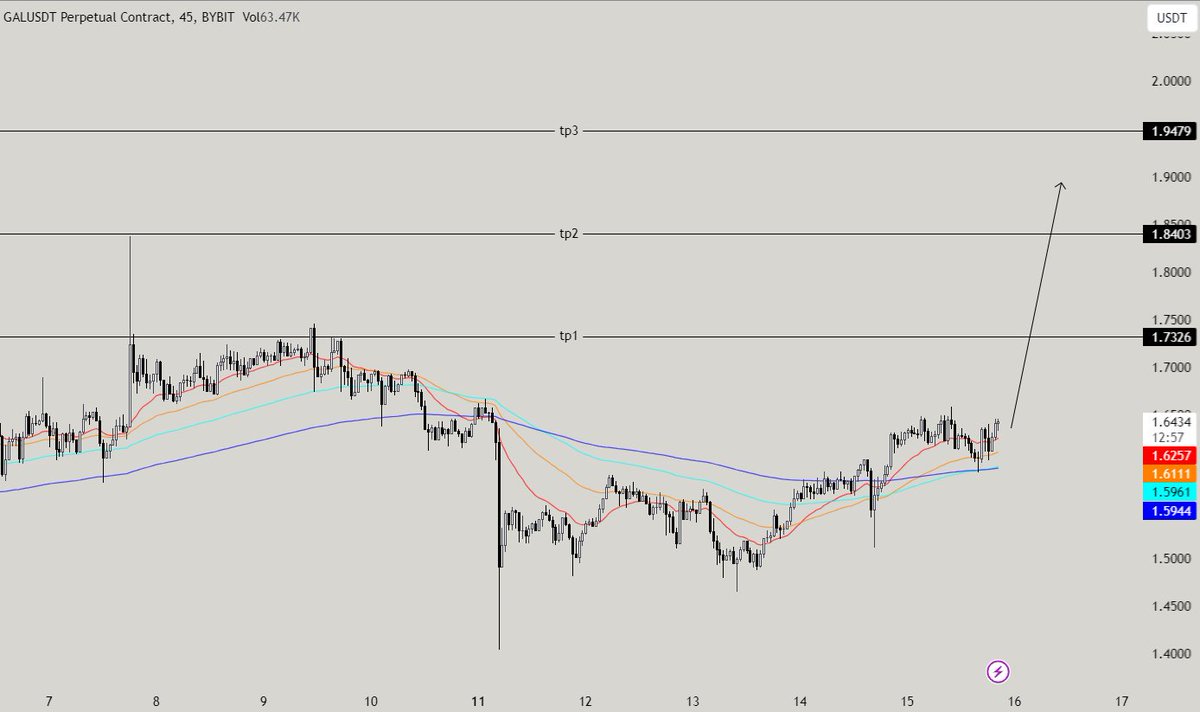Screen dimensions: 1200x712
Task: Click date 12 on the time axis
Action: coord(586,700)
